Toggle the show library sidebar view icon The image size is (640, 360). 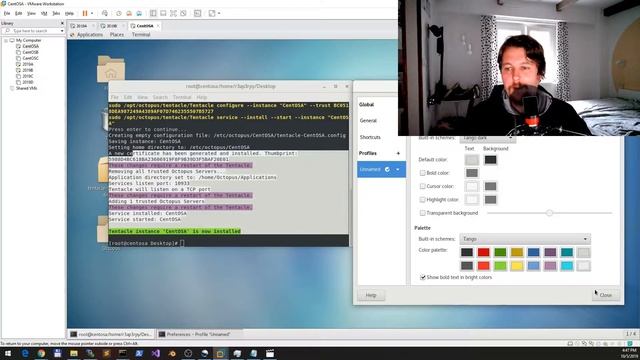pyautogui.click(x=153, y=13)
